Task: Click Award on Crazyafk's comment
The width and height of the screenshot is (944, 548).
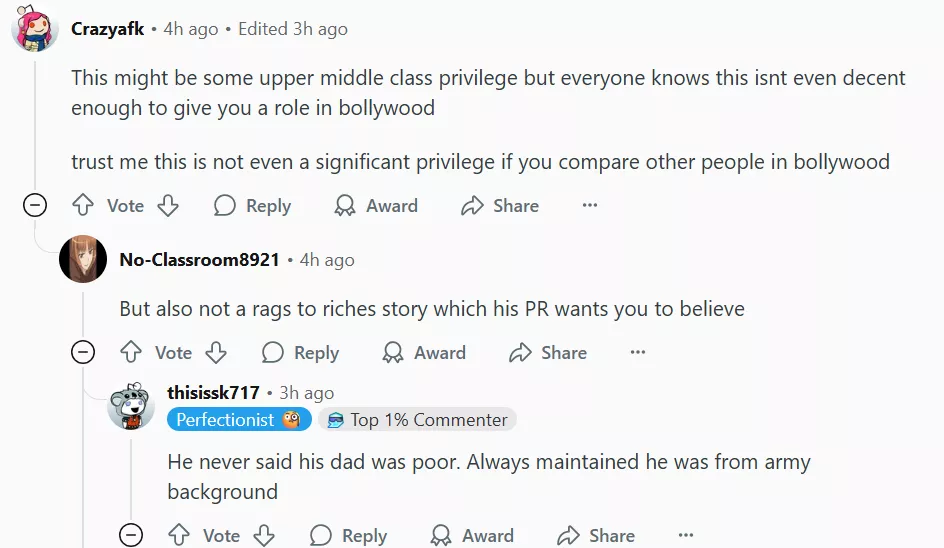Action: [376, 206]
